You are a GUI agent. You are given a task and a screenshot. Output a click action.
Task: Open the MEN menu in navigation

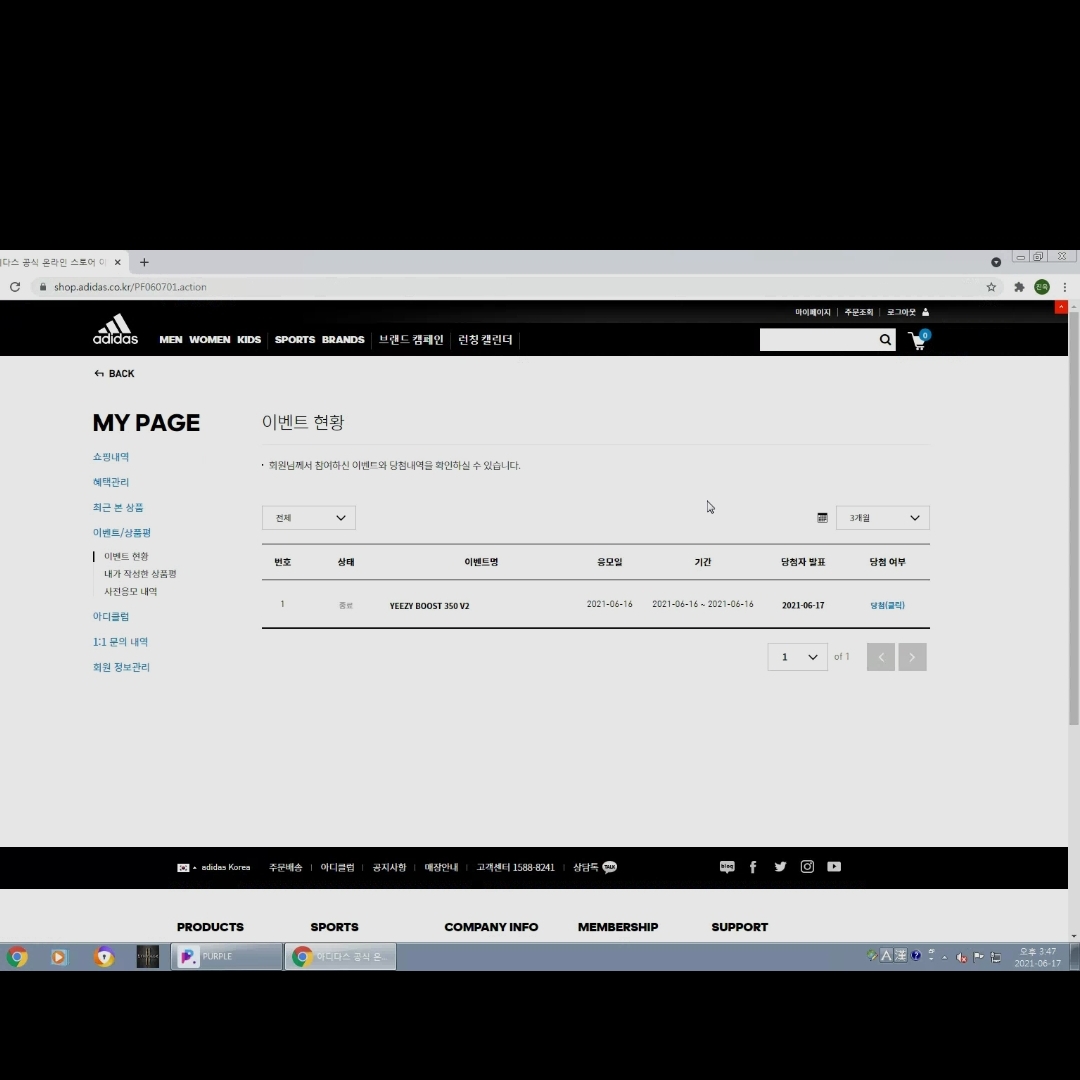(171, 340)
